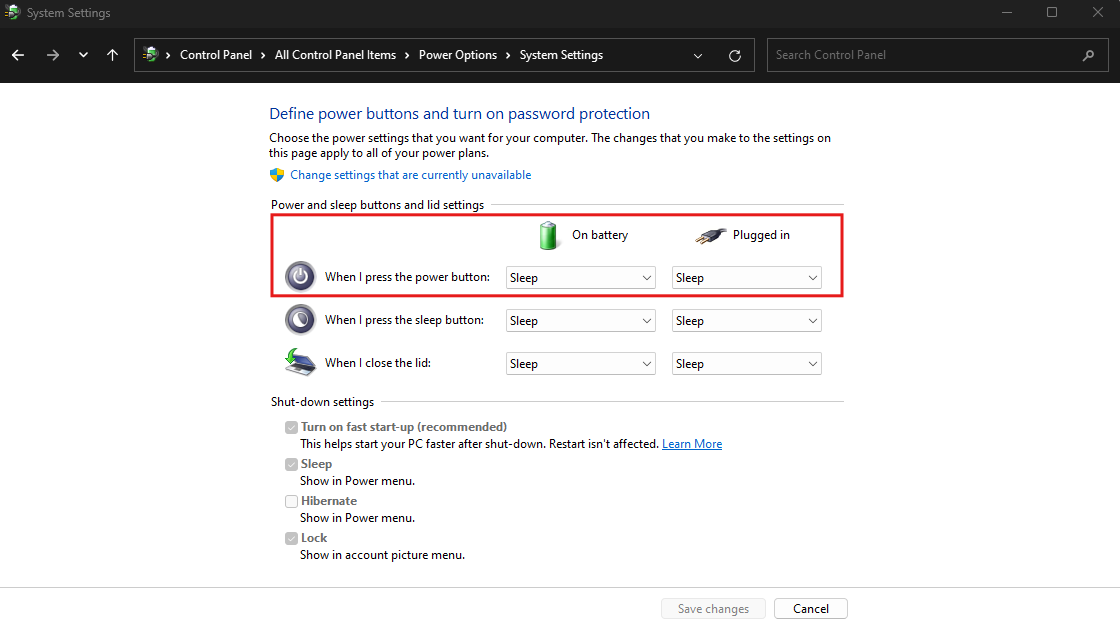Viewport: 1120px width, 626px height.
Task: Click the refresh icon in address bar
Action: 735,55
